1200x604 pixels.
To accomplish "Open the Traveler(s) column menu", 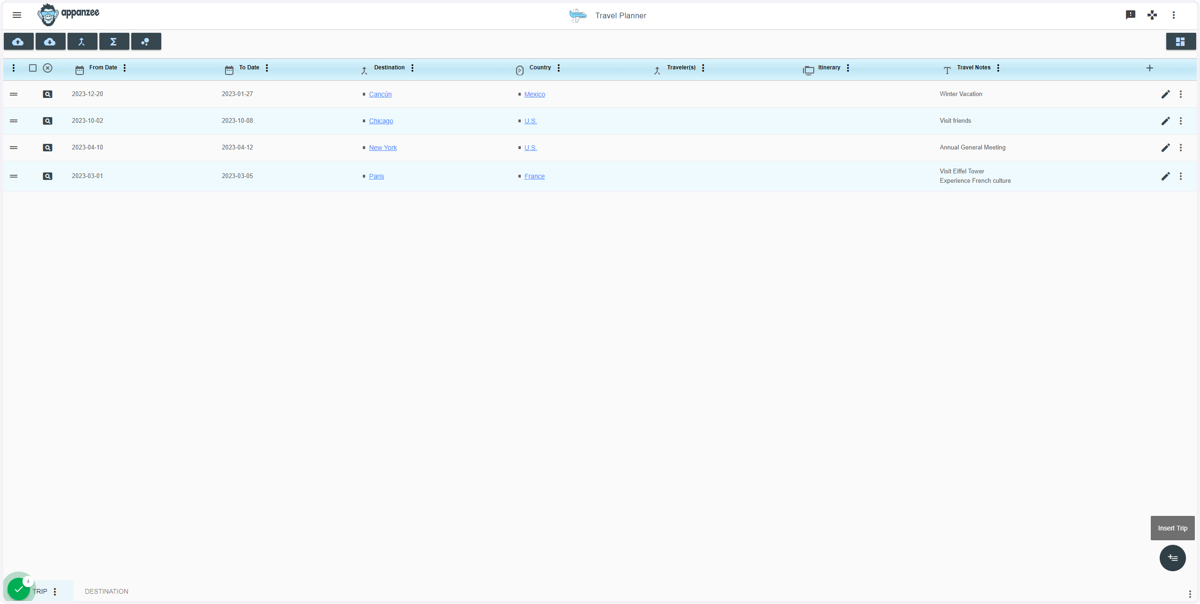I will click(x=703, y=68).
